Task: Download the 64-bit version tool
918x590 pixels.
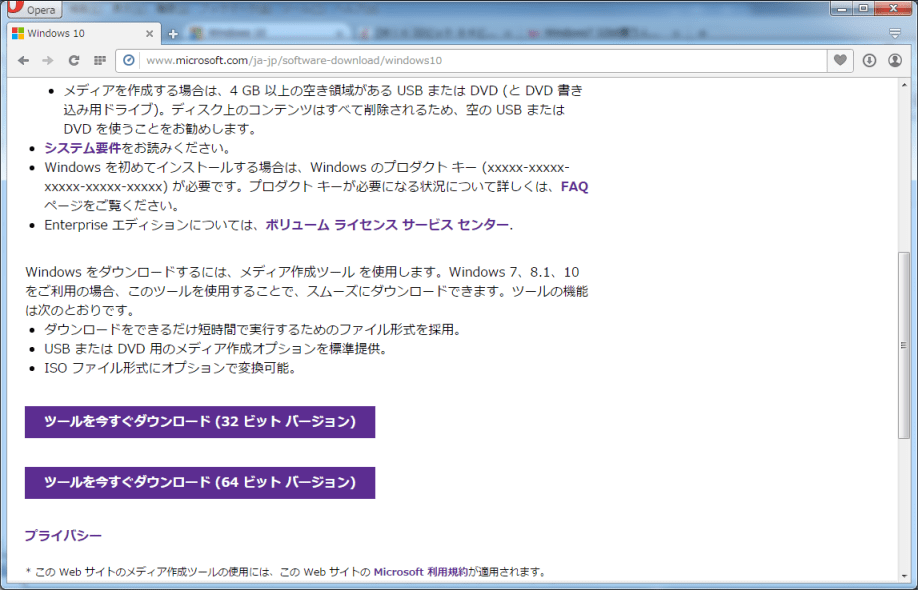Action: [200, 482]
